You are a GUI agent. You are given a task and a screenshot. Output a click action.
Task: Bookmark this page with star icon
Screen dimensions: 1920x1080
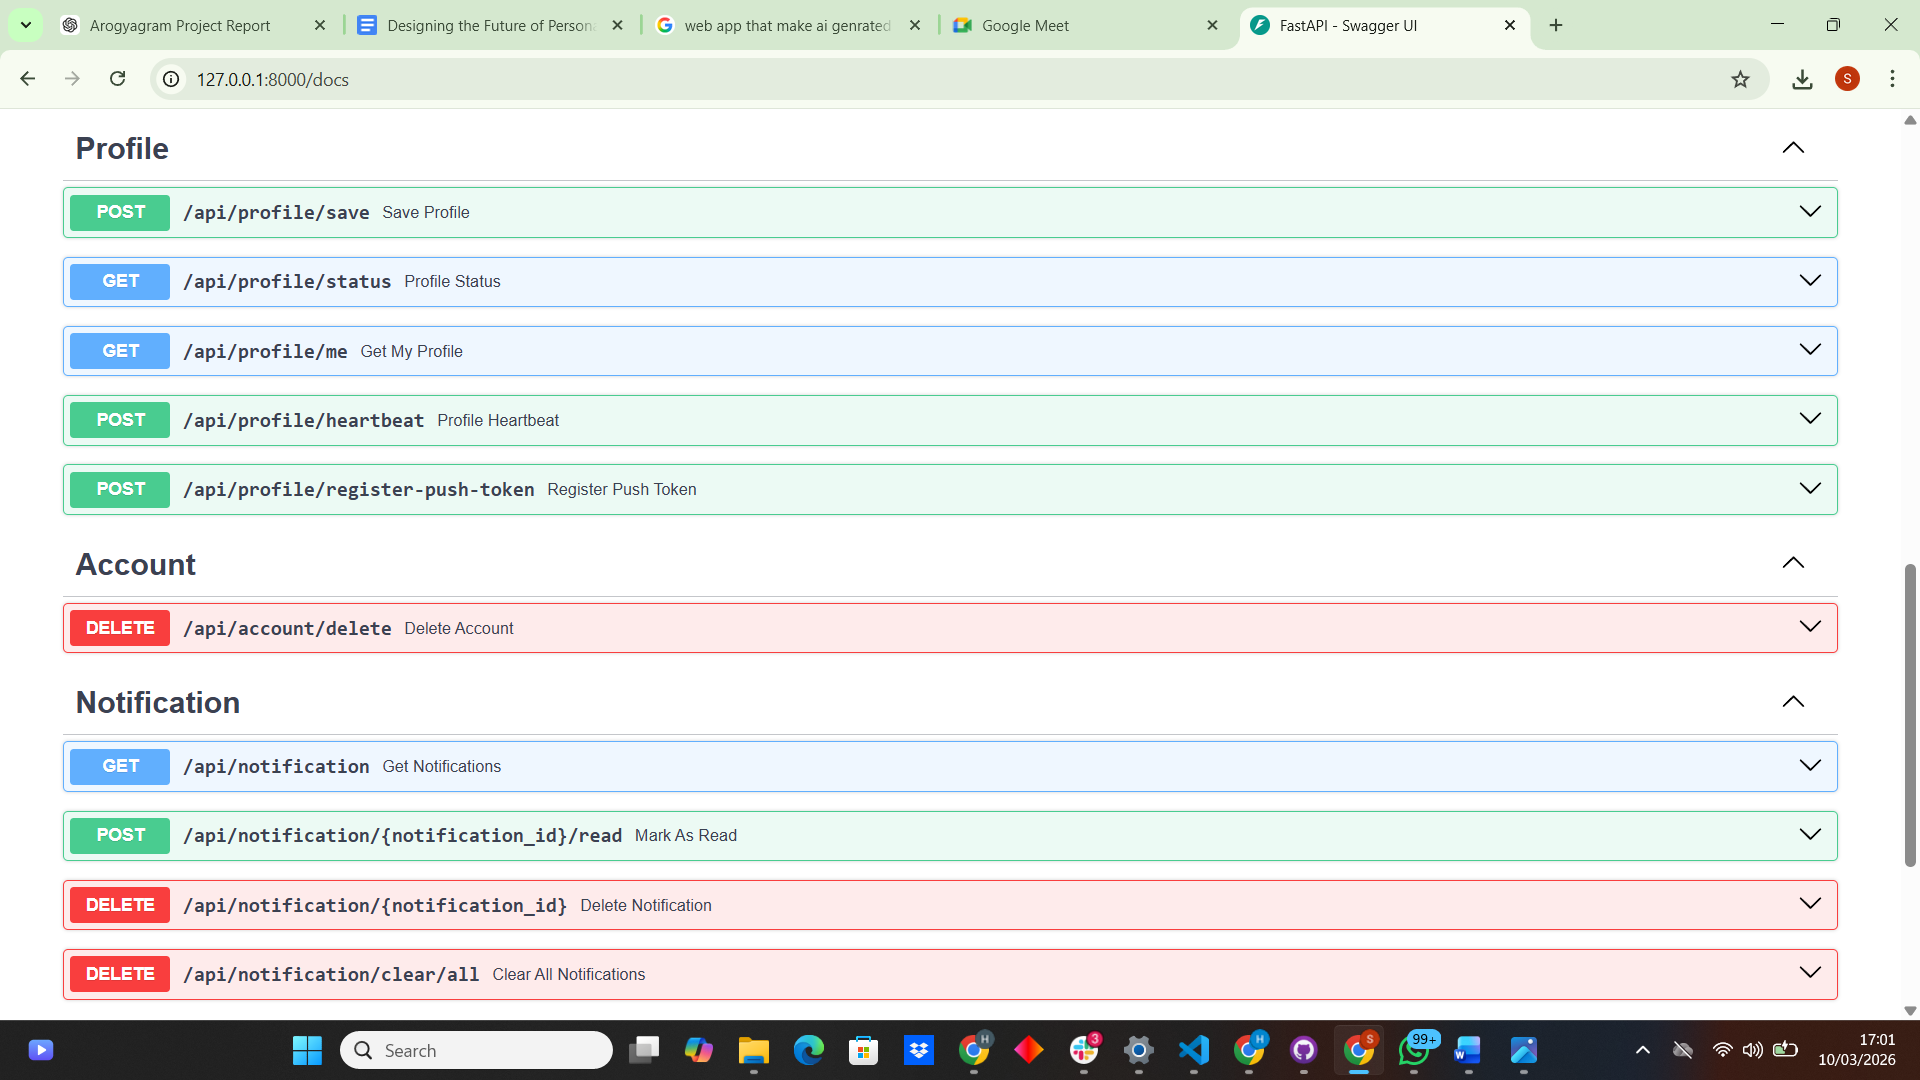click(x=1740, y=79)
